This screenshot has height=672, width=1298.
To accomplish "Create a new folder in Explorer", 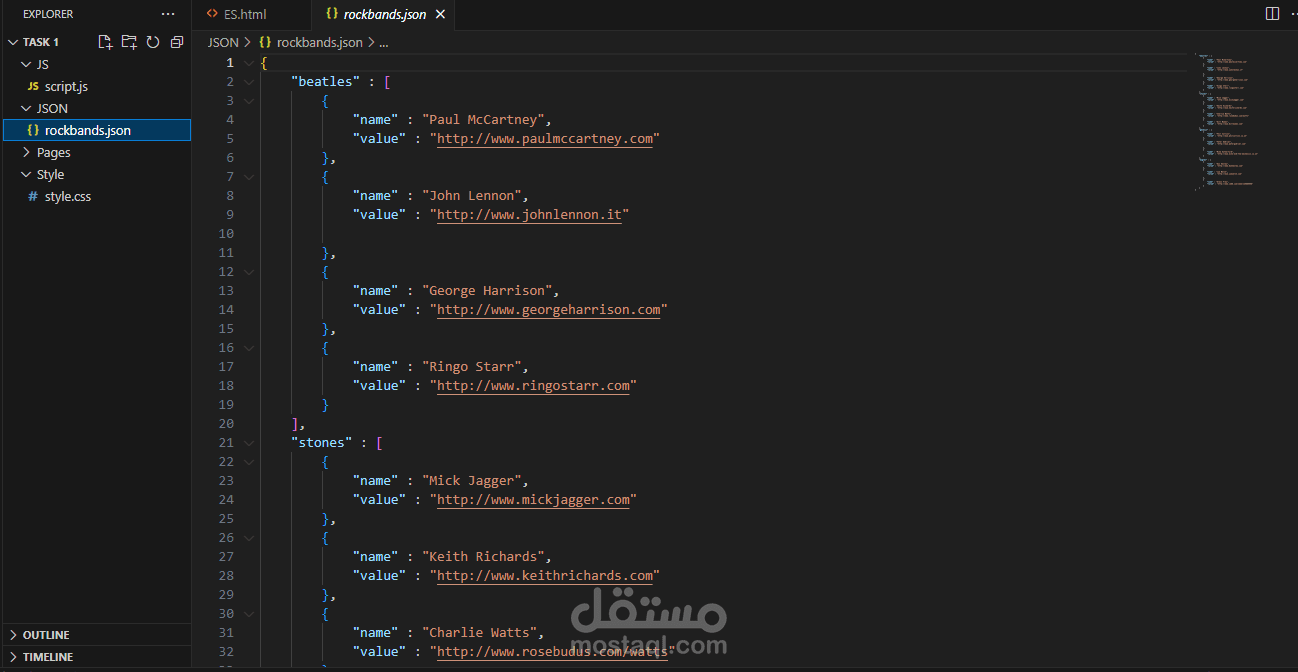I will 129,42.
